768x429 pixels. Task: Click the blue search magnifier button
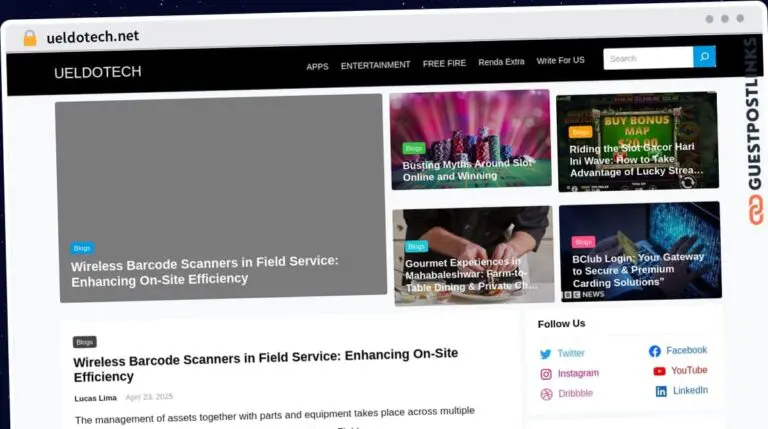[x=704, y=57]
